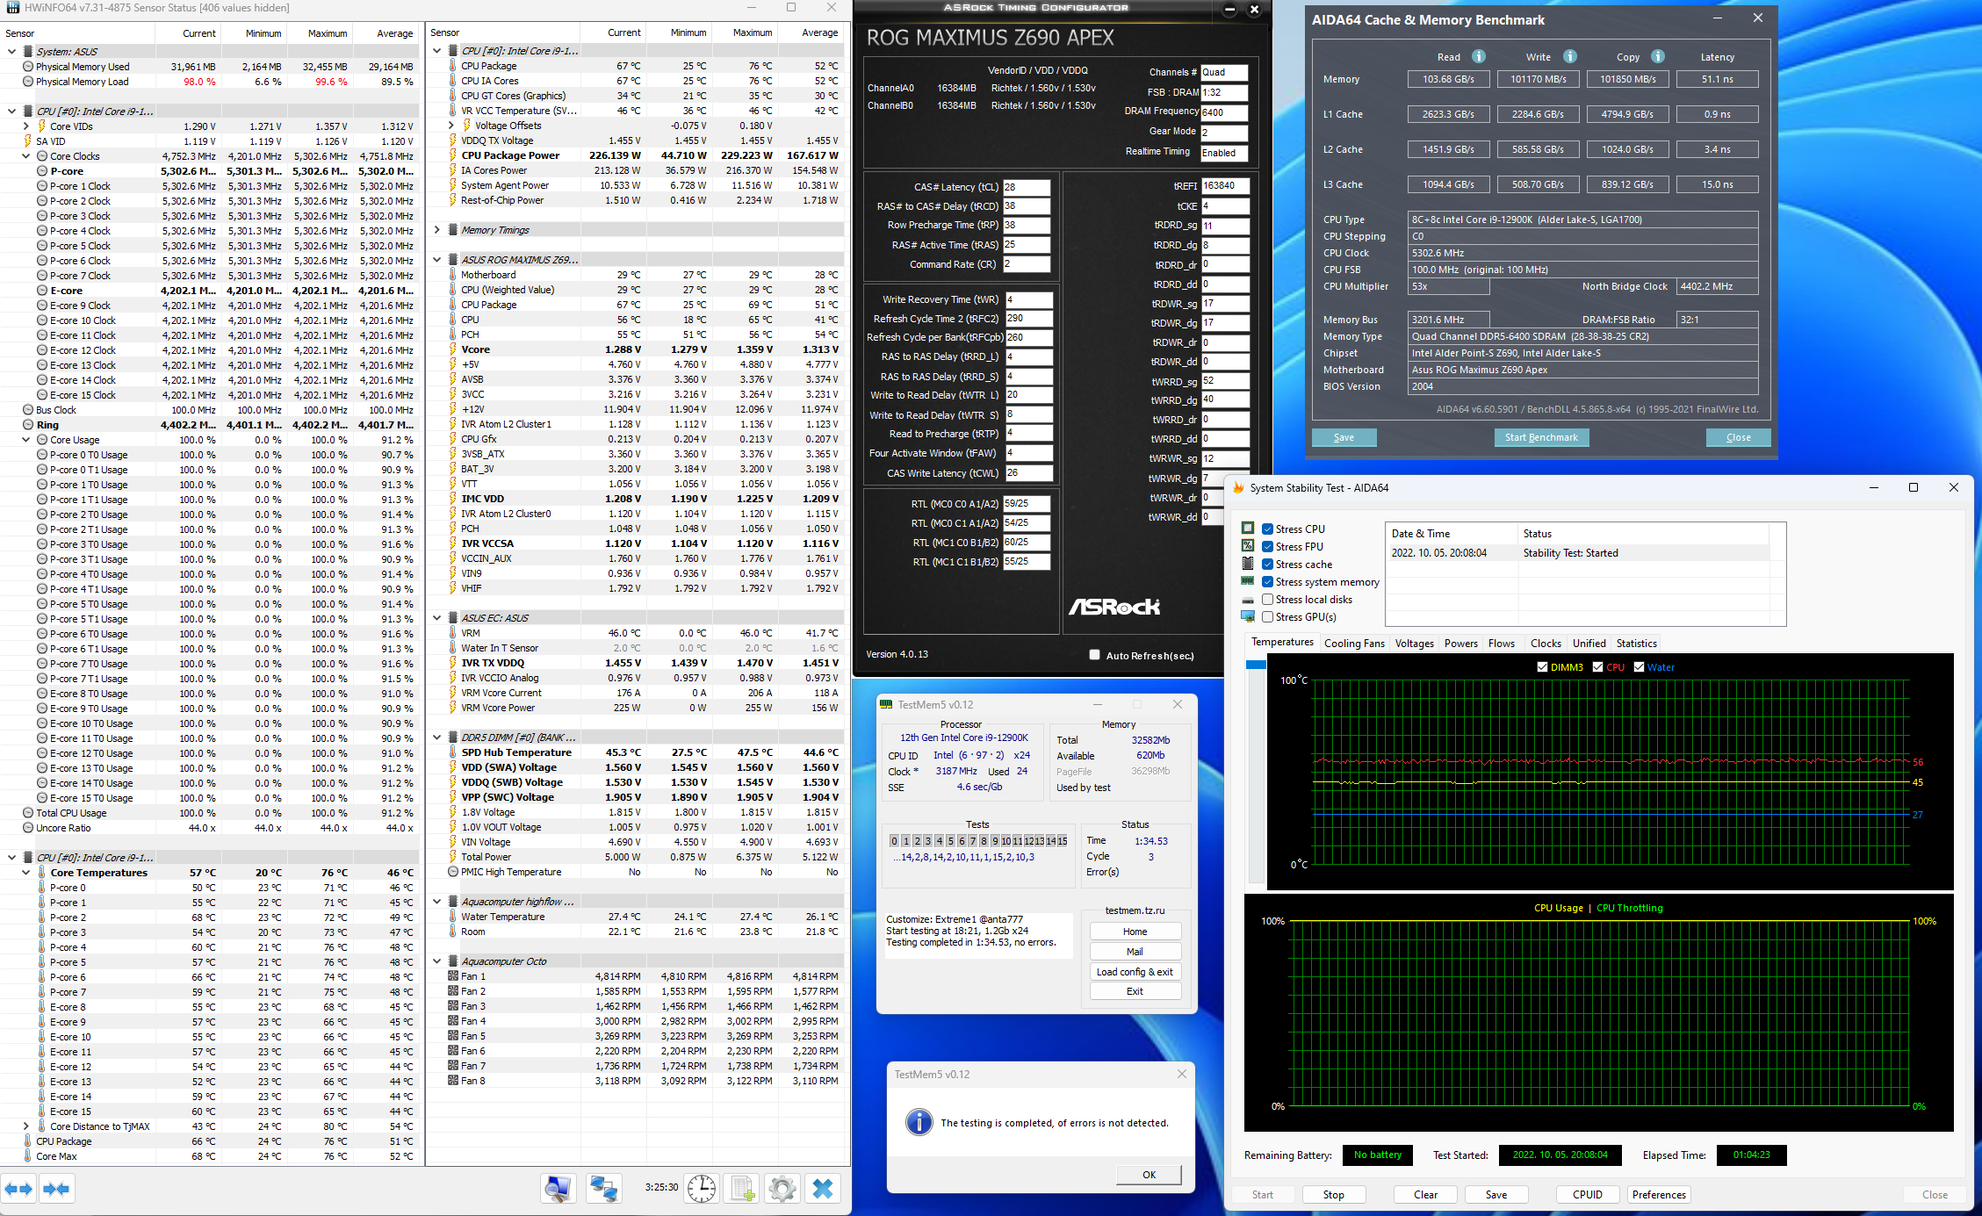Click the clock reset icon in HWiNFO
Viewport: 1982px width, 1216px height.
(702, 1188)
